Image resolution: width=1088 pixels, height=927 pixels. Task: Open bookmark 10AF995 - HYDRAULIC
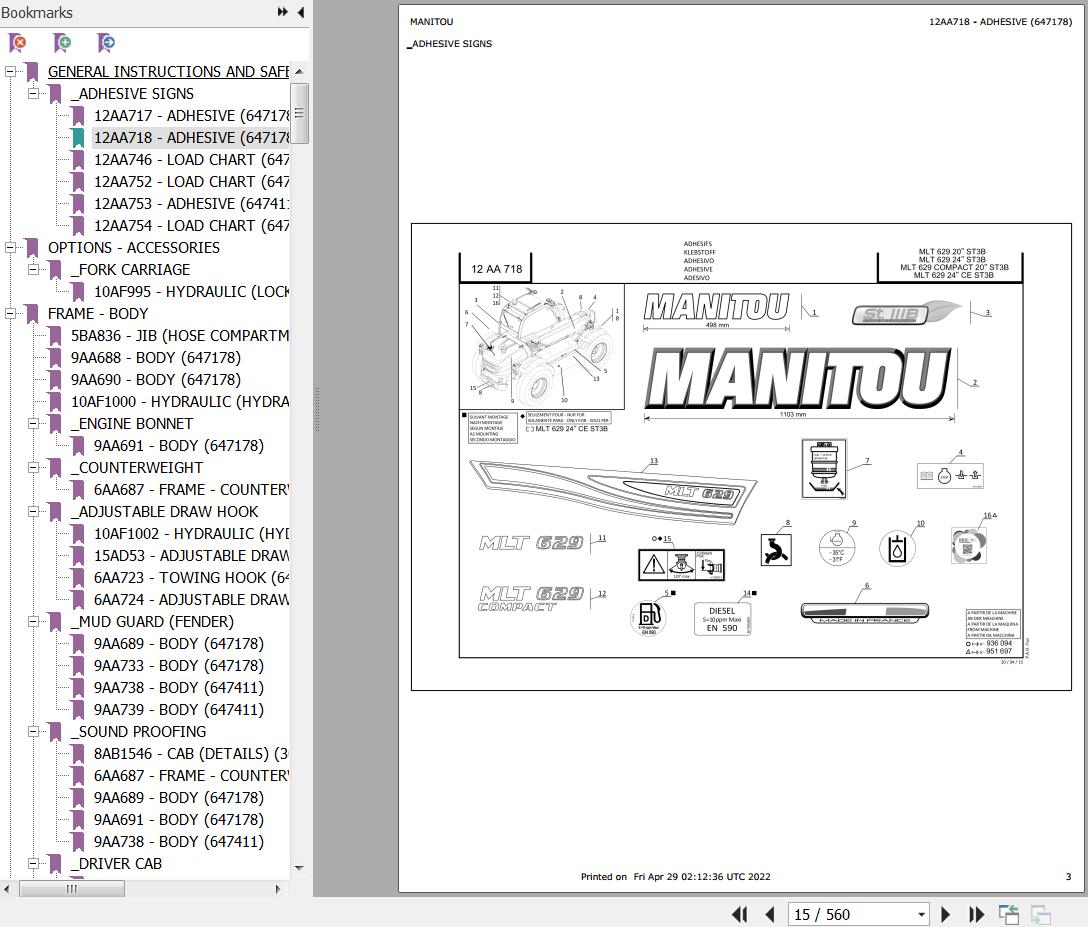[x=191, y=291]
